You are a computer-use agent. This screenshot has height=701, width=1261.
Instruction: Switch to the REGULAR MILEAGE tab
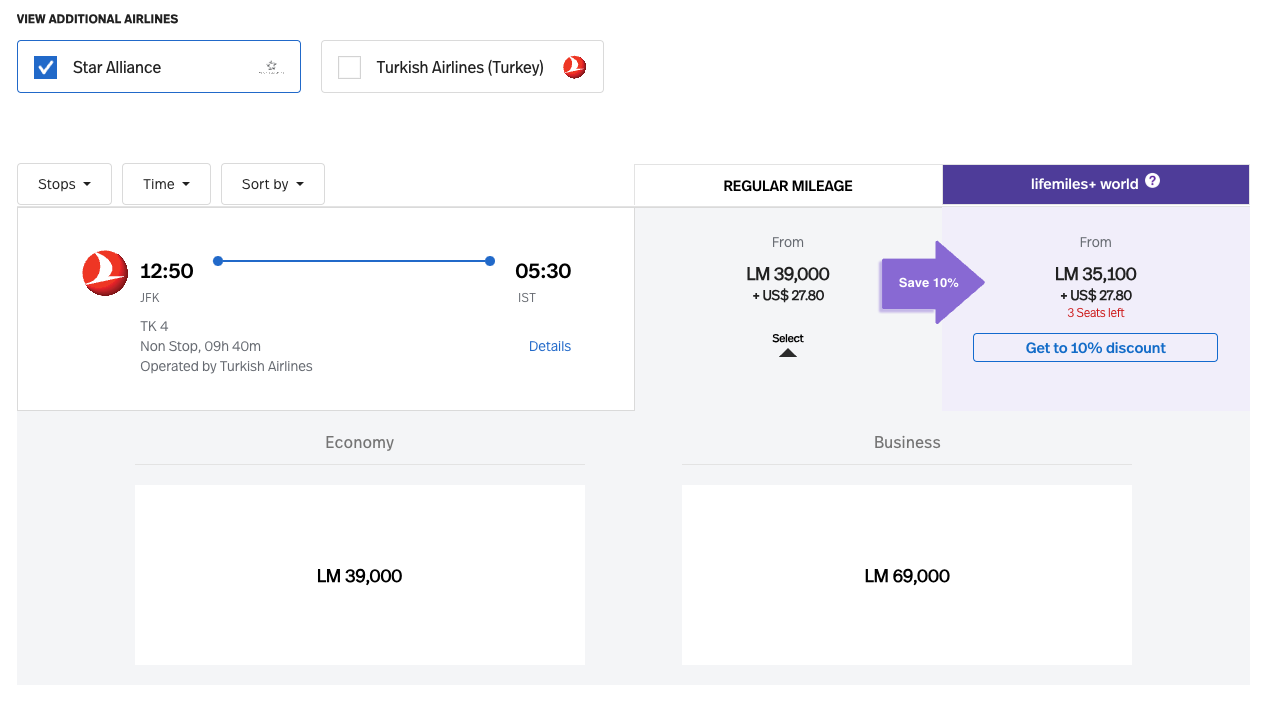(x=788, y=185)
